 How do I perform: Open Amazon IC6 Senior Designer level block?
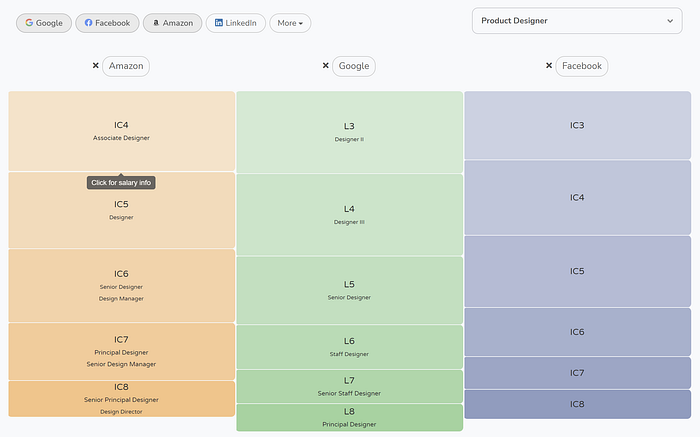(121, 286)
